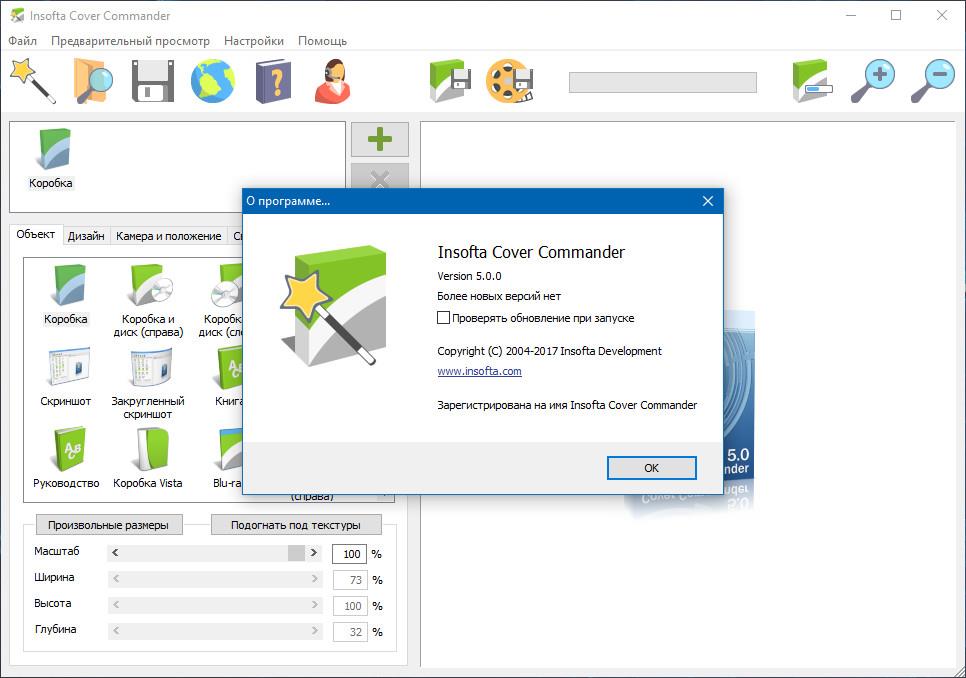
Task: Increase Масштаб with the right arrow
Action: pyautogui.click(x=314, y=553)
